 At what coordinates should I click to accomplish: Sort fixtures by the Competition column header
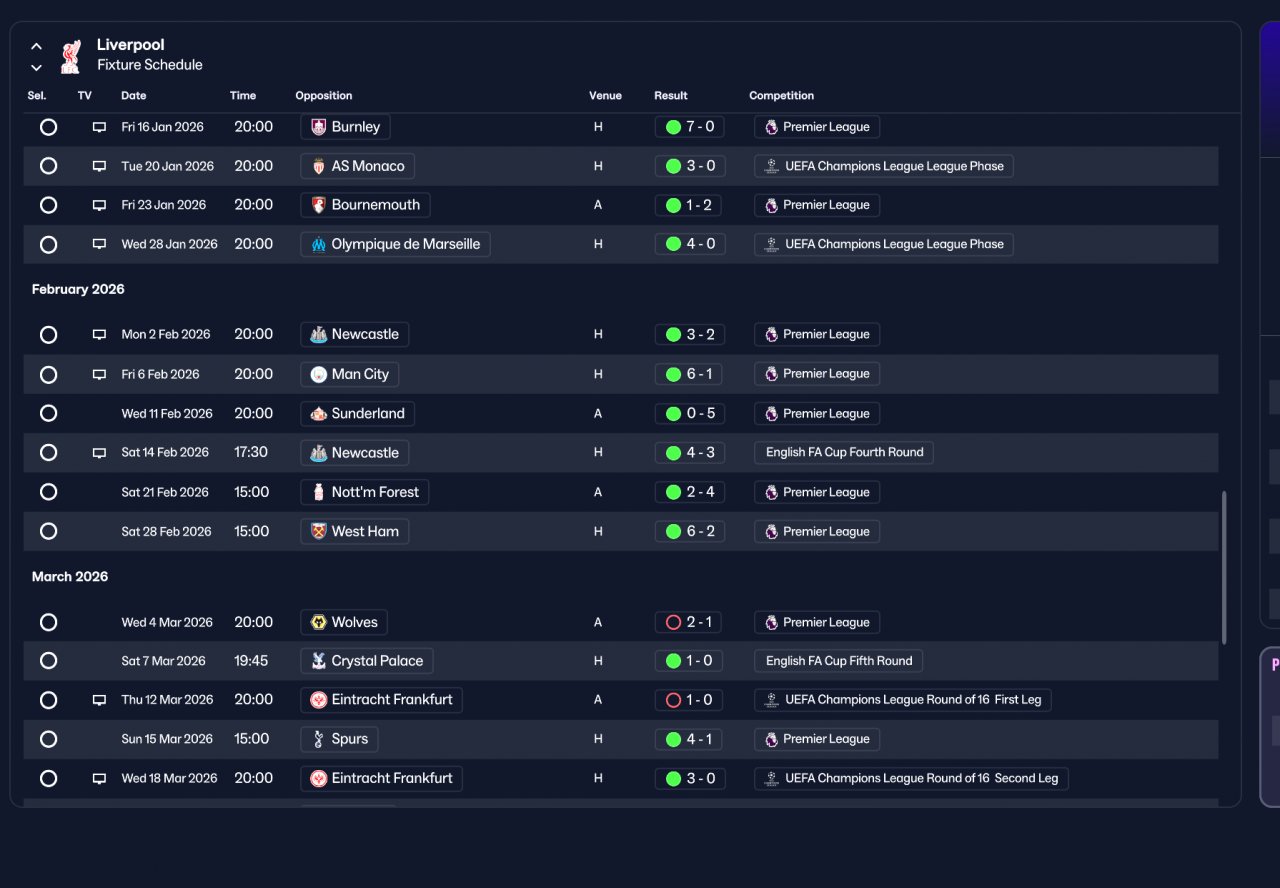tap(782, 96)
